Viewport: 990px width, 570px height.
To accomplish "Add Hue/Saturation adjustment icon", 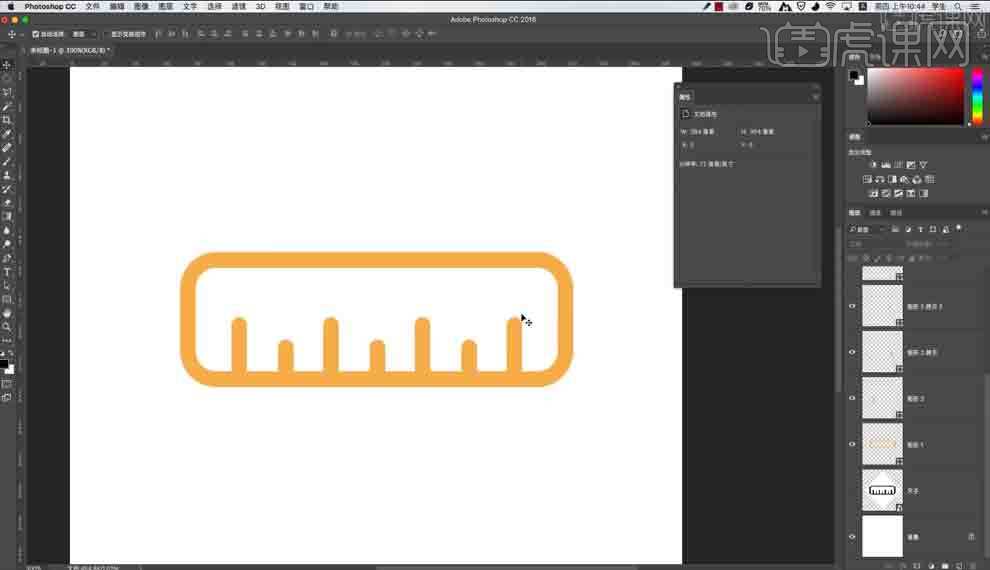I will coord(867,179).
